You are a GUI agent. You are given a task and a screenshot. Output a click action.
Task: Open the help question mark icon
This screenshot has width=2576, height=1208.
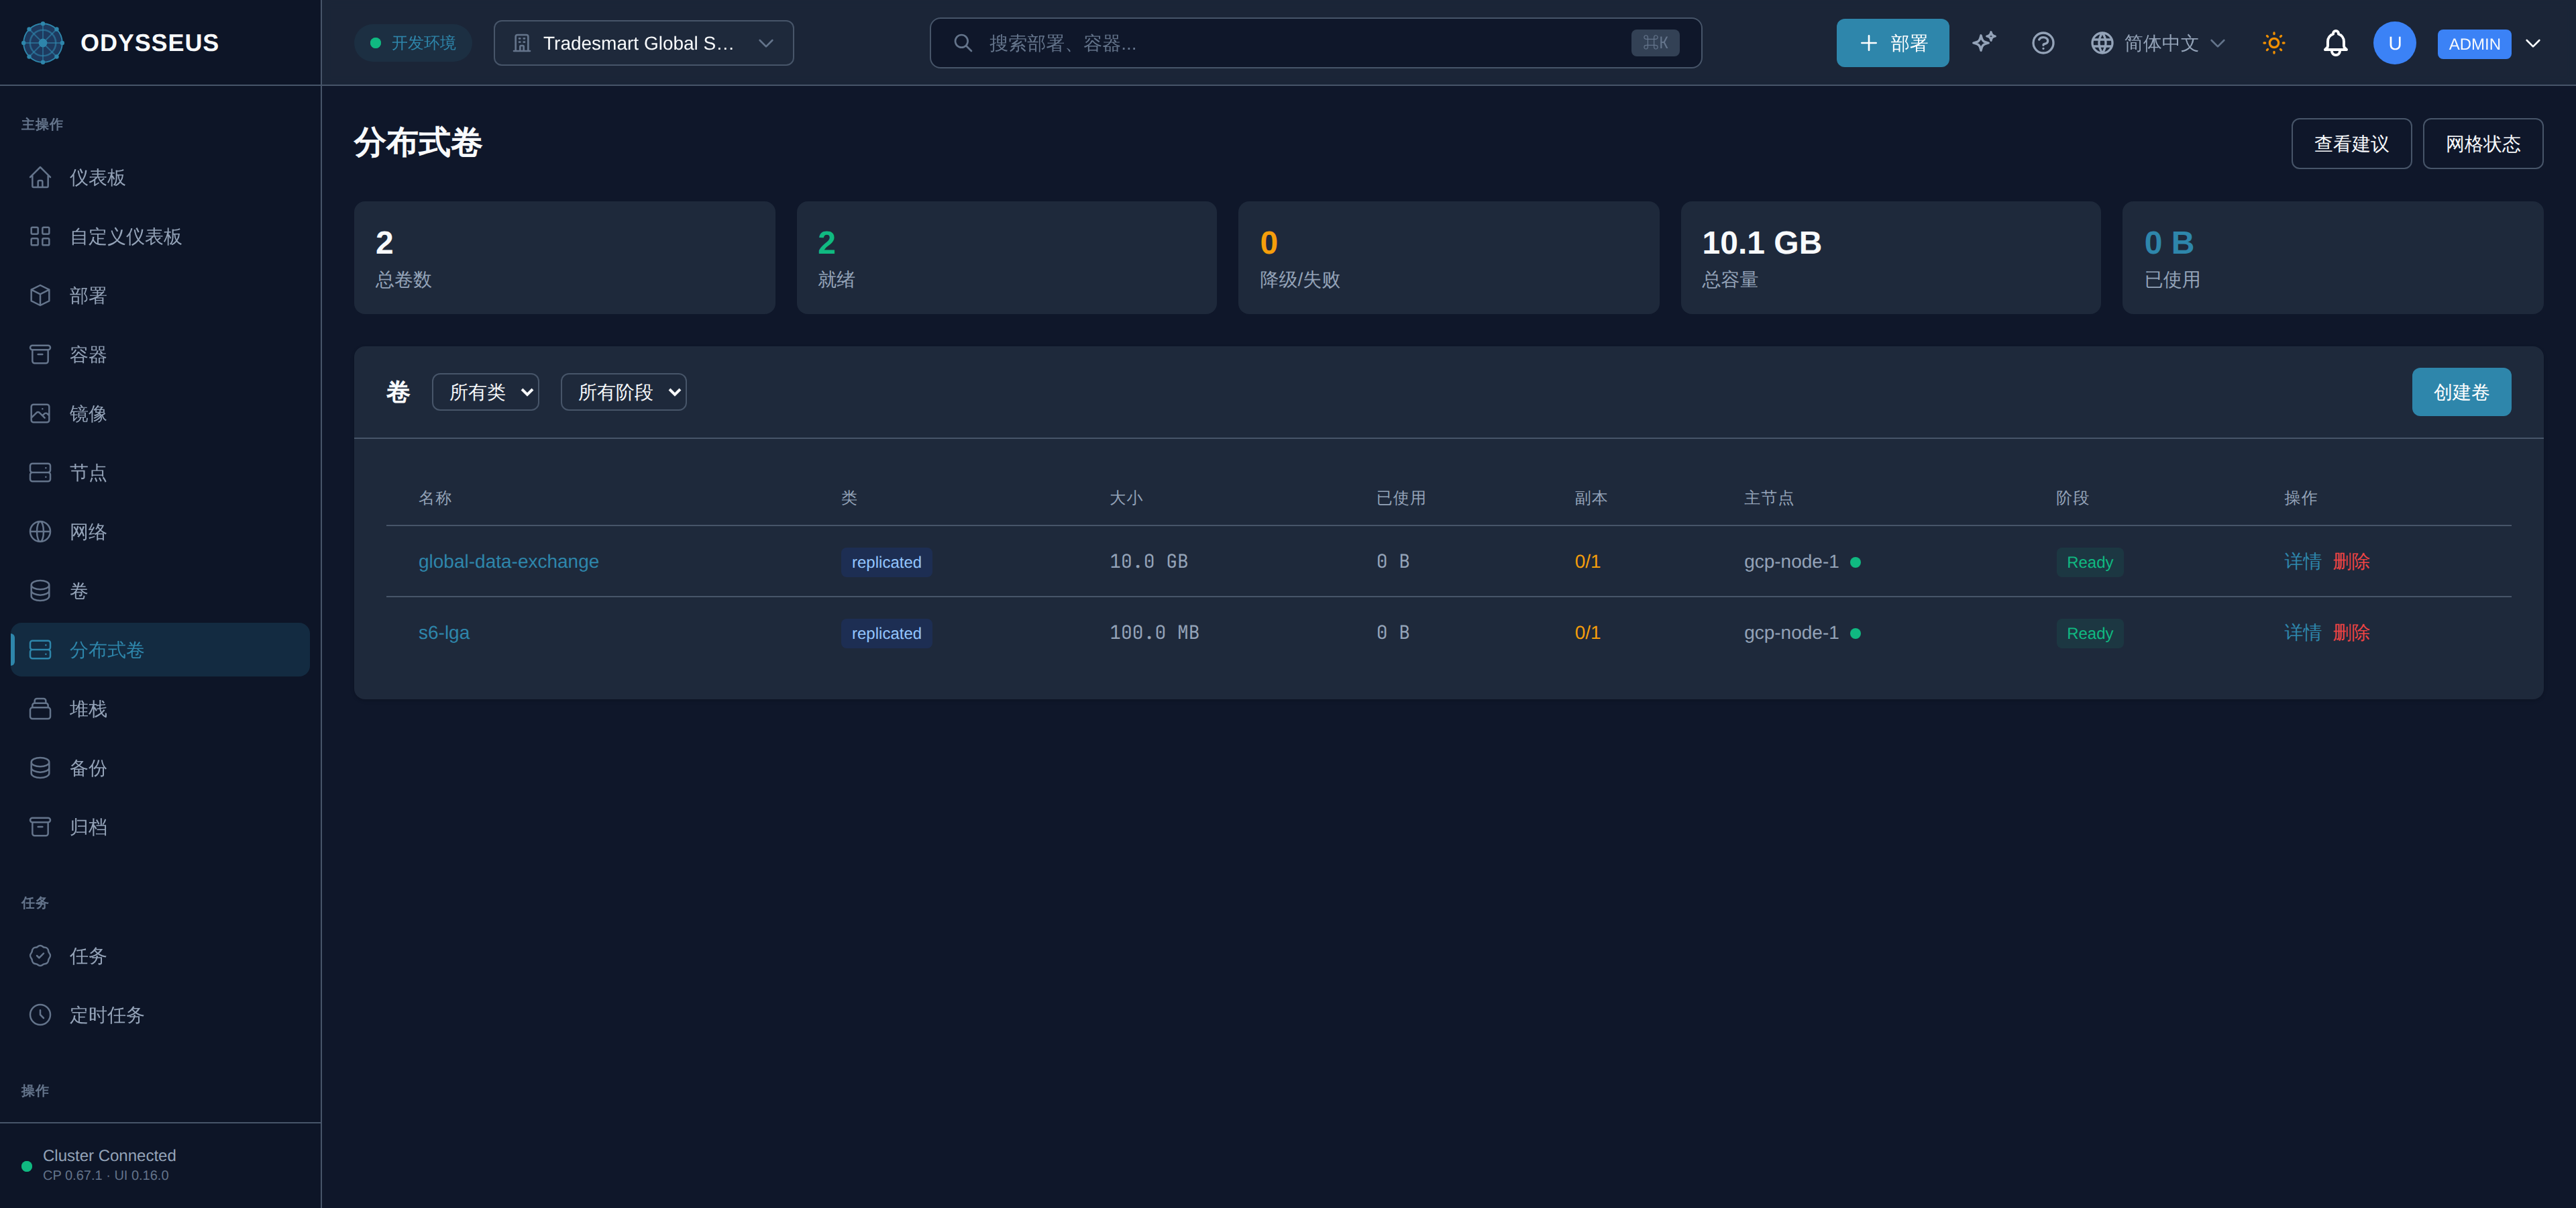pyautogui.click(x=2043, y=43)
